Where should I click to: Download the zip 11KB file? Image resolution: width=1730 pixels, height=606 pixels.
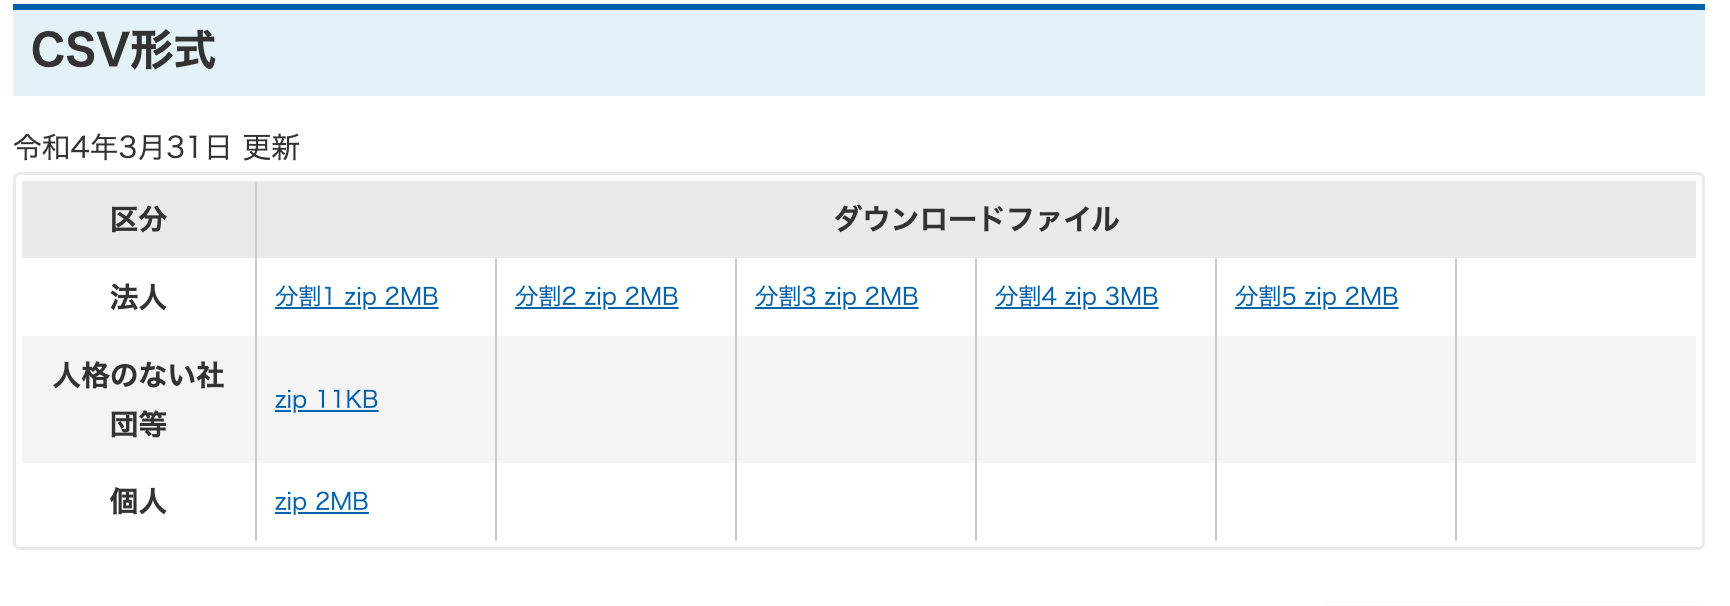click(x=326, y=400)
